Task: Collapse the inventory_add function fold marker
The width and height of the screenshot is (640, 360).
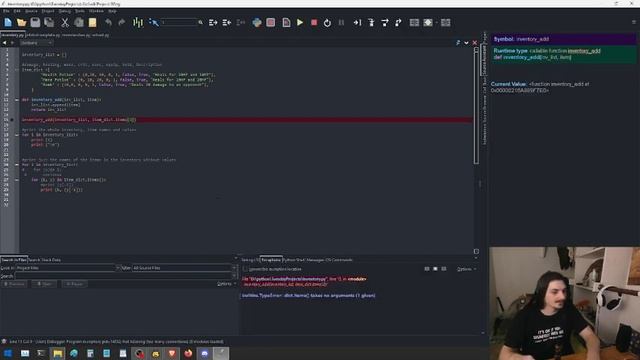Action: [17, 100]
